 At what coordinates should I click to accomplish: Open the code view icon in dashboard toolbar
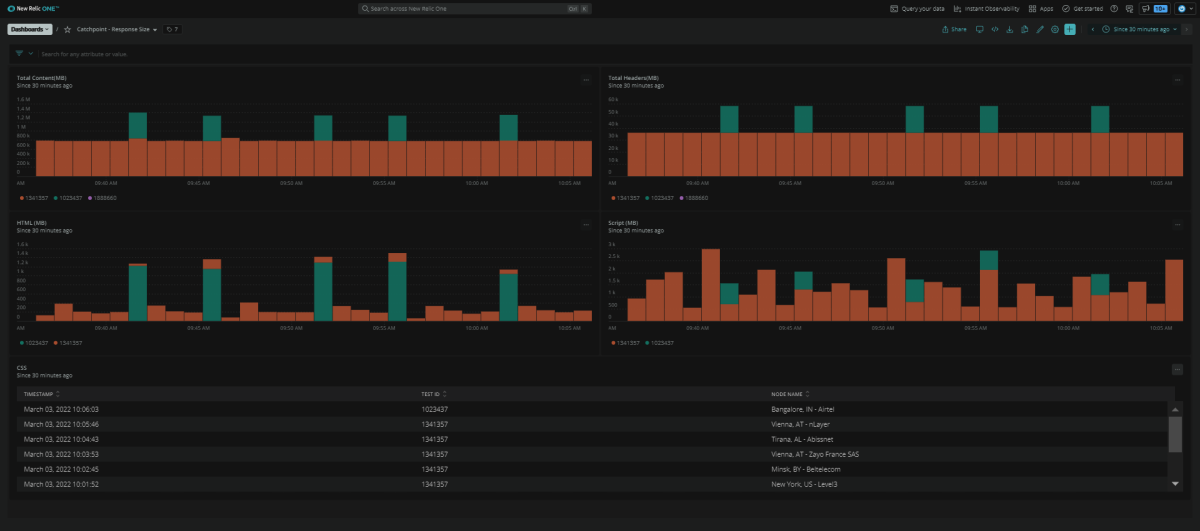tap(995, 29)
